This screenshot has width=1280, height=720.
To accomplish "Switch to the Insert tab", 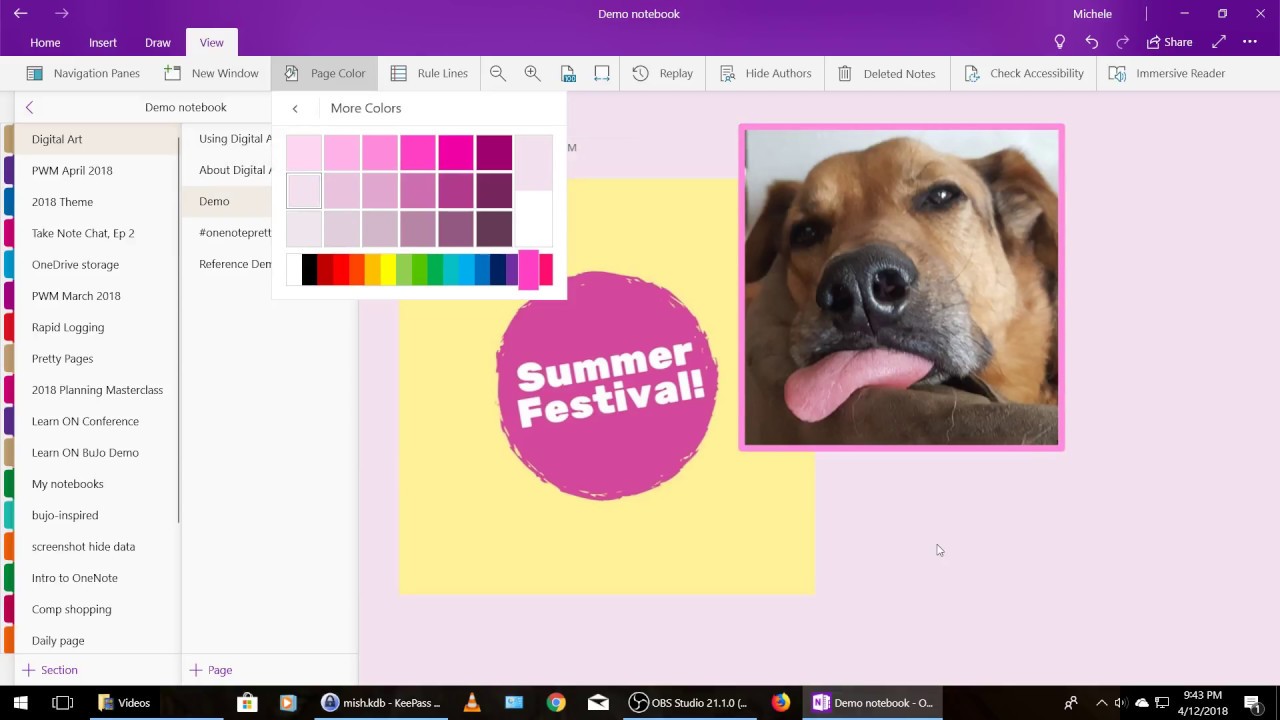I will (x=103, y=42).
